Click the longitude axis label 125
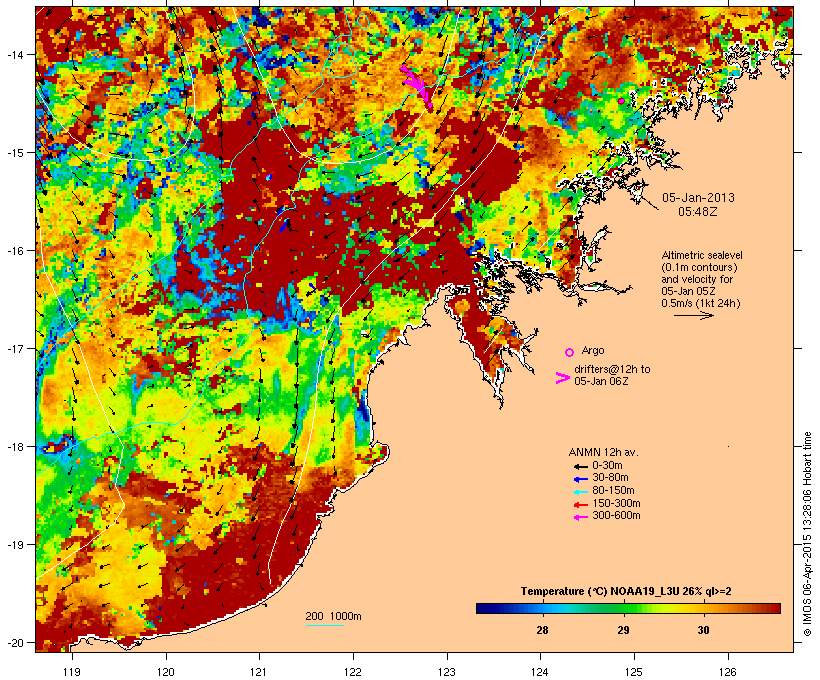 [x=634, y=672]
